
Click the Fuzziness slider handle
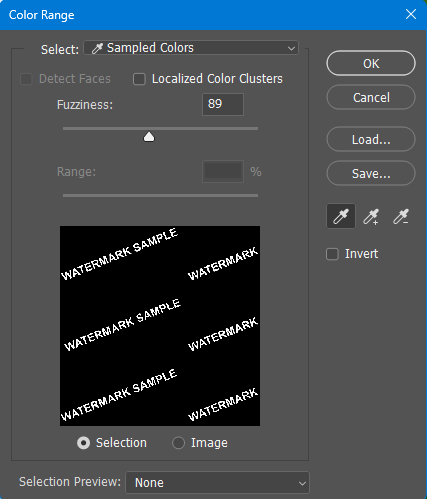(x=149, y=137)
